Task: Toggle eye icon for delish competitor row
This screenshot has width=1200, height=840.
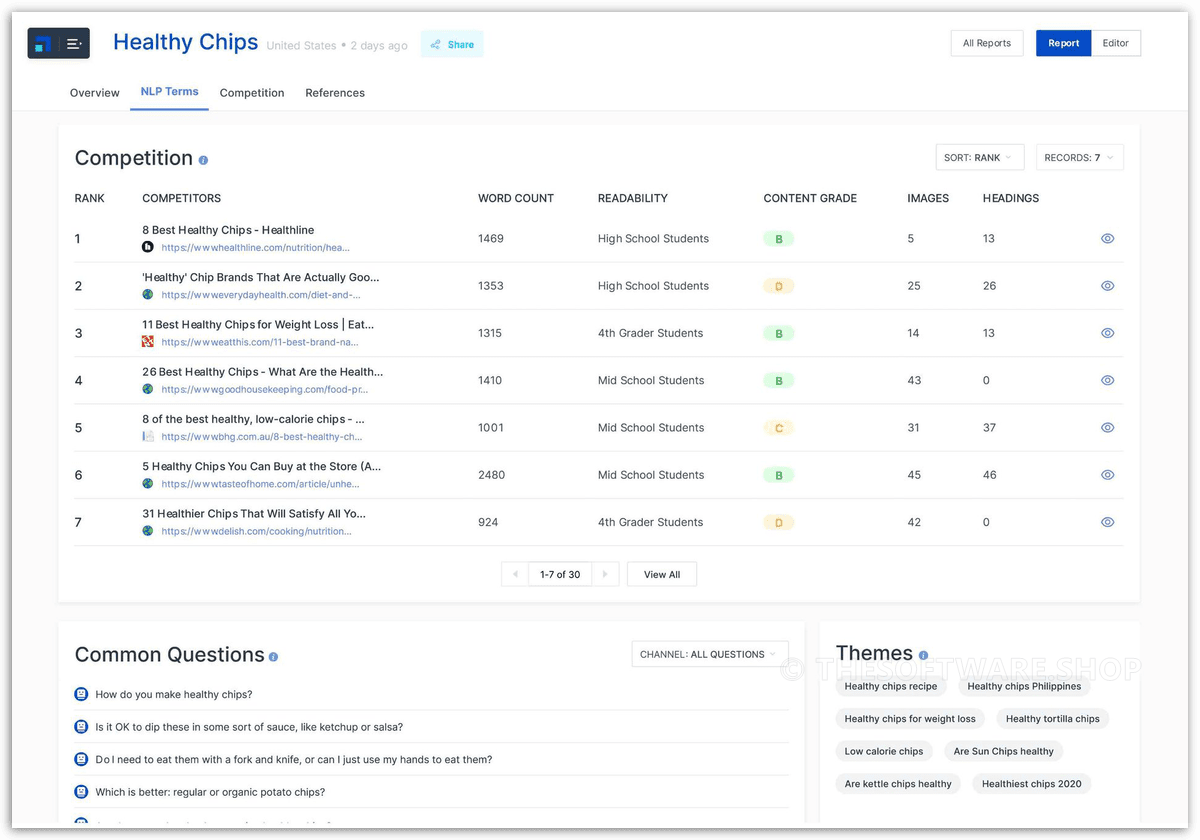Action: pyautogui.click(x=1107, y=522)
